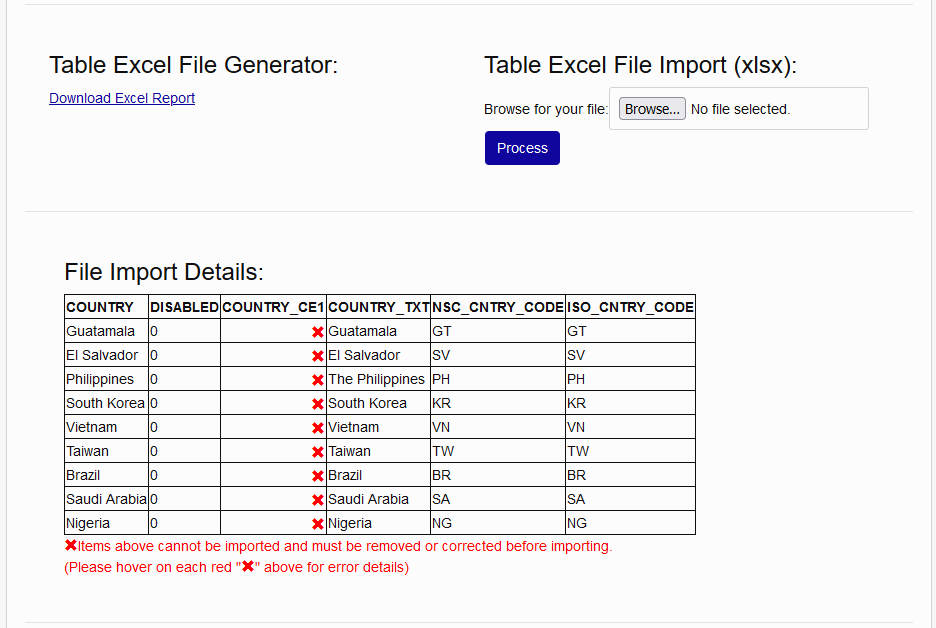Click the Browse button to pick a file
The width and height of the screenshot is (936, 628).
click(x=651, y=108)
